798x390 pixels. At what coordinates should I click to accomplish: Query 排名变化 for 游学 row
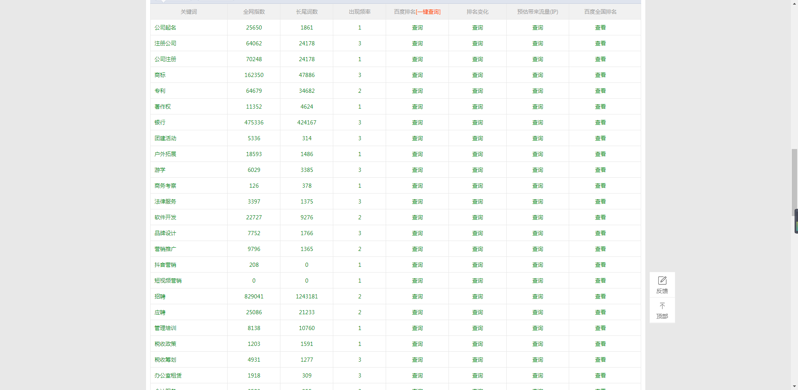click(477, 170)
